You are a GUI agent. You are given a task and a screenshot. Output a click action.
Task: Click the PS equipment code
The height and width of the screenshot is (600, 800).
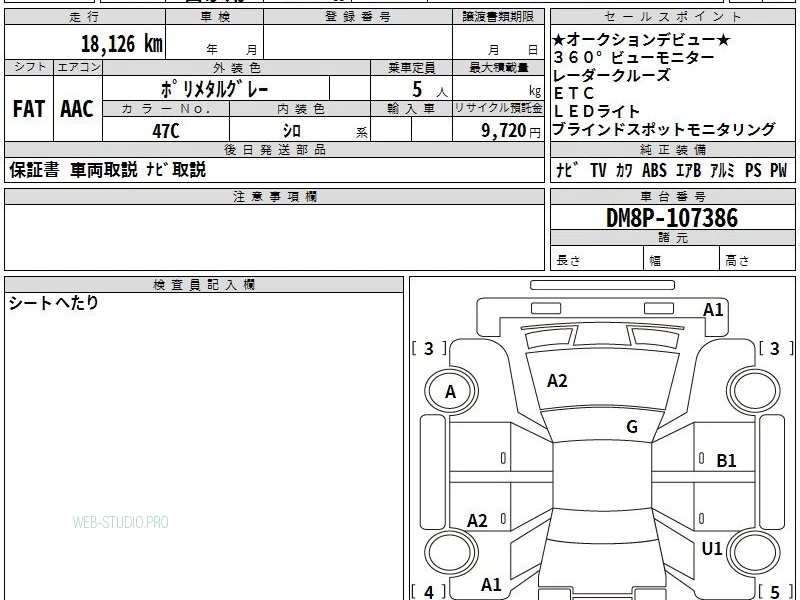click(753, 170)
